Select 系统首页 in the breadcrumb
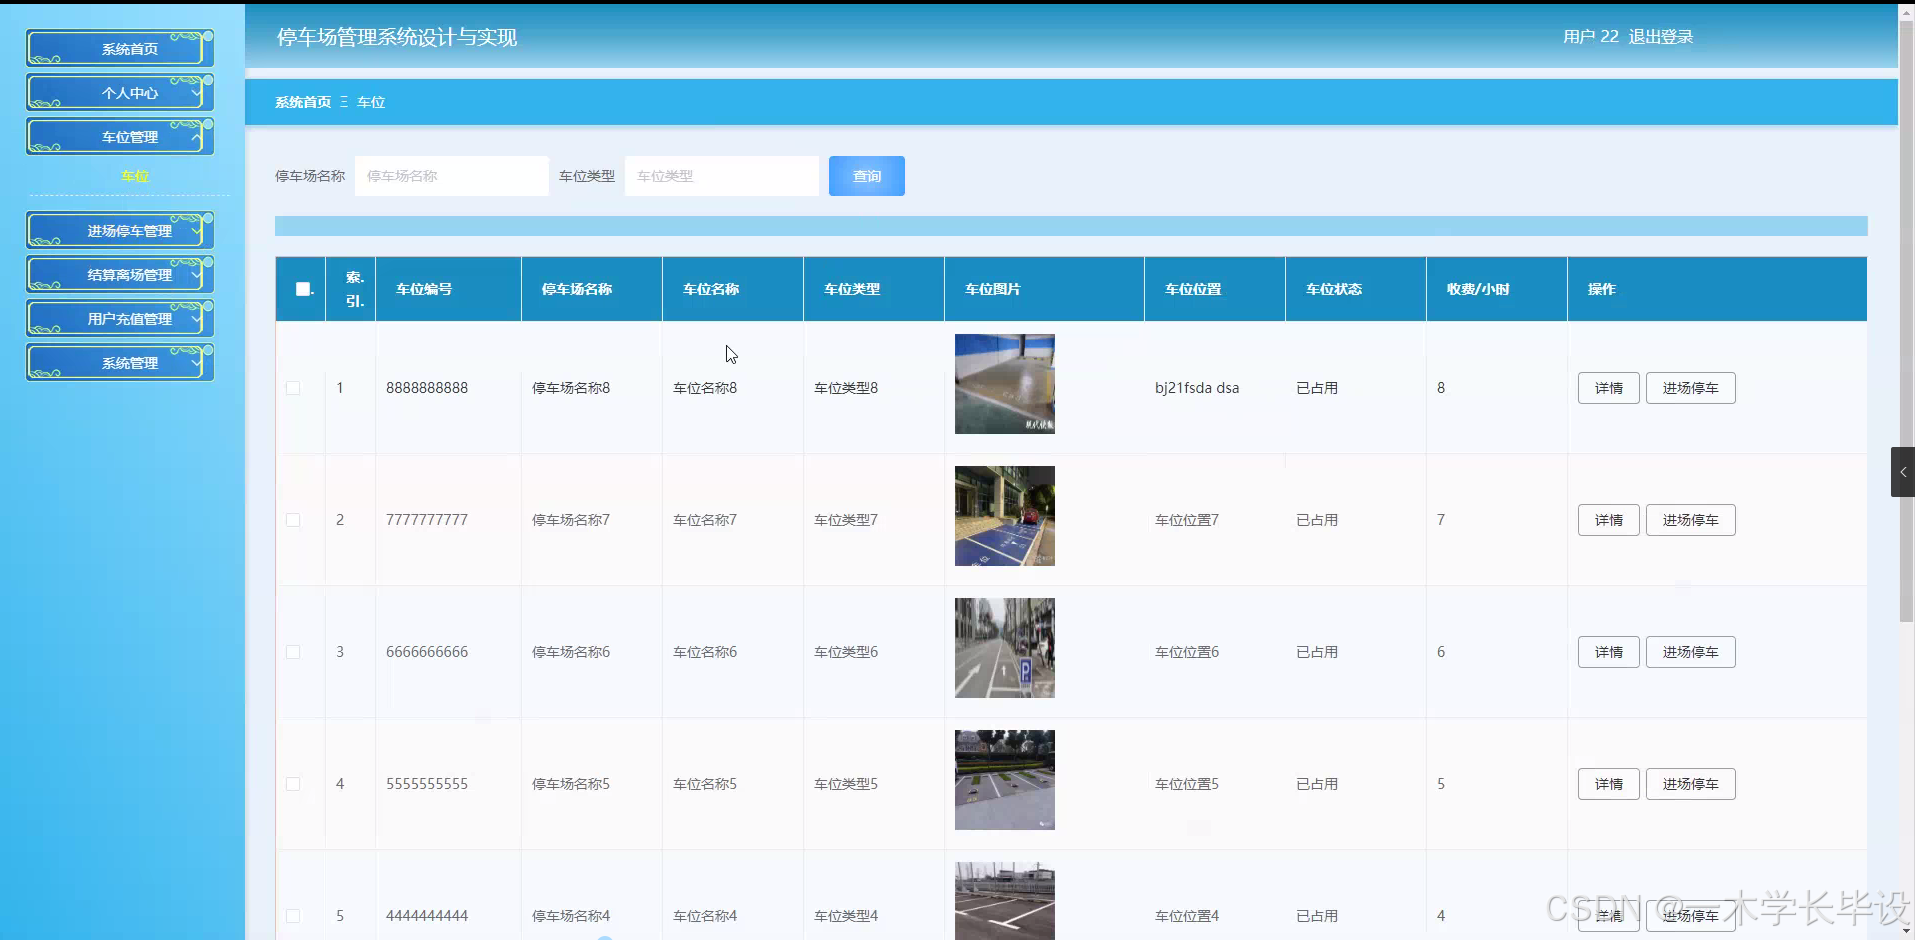The image size is (1915, 940). 302,101
